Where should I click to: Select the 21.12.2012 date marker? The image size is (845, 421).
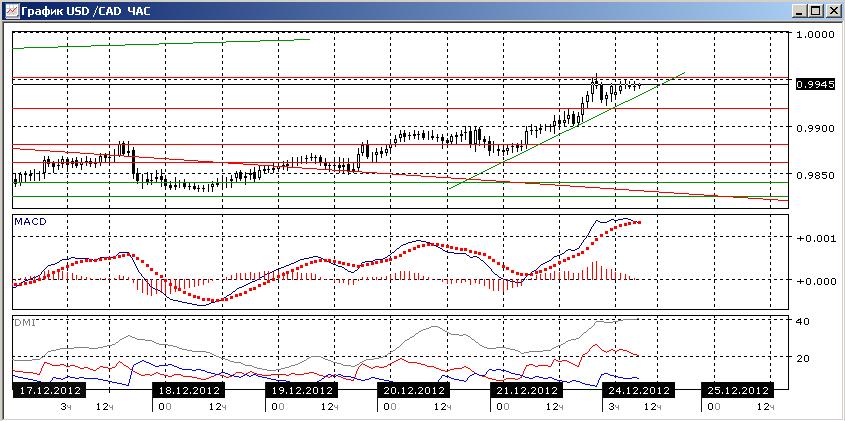coord(525,390)
